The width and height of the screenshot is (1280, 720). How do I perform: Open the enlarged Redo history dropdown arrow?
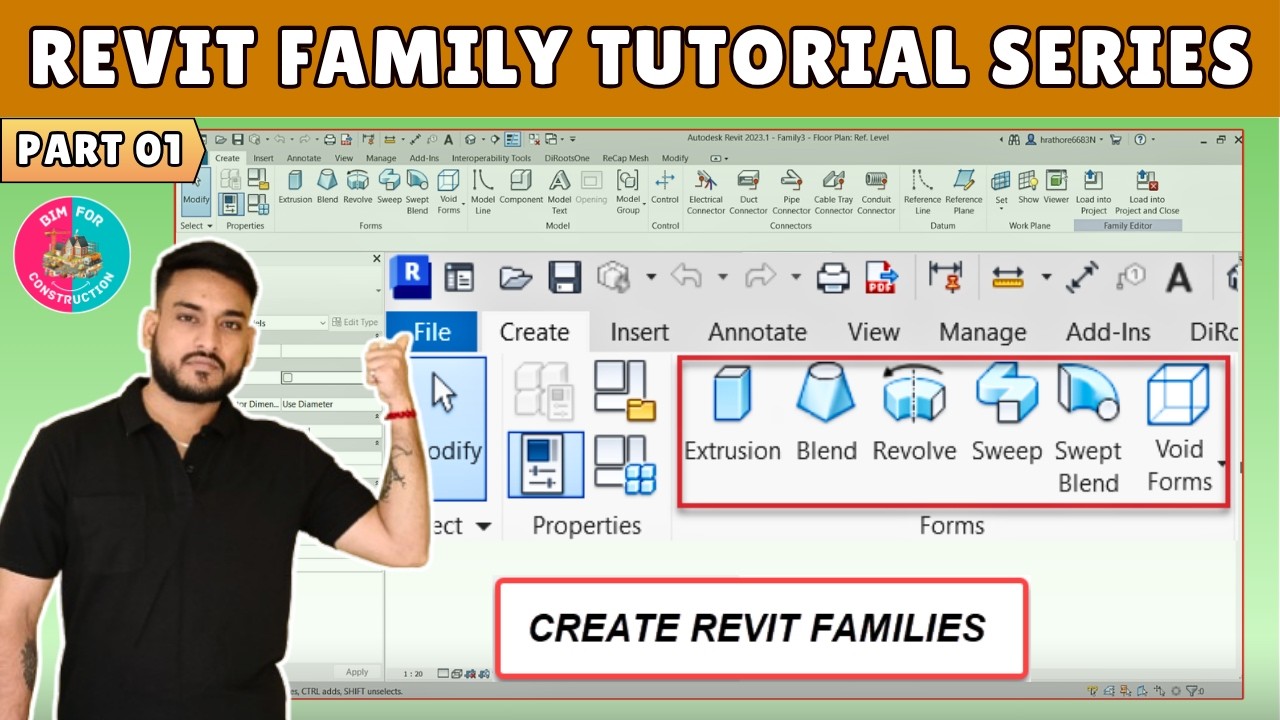point(796,277)
